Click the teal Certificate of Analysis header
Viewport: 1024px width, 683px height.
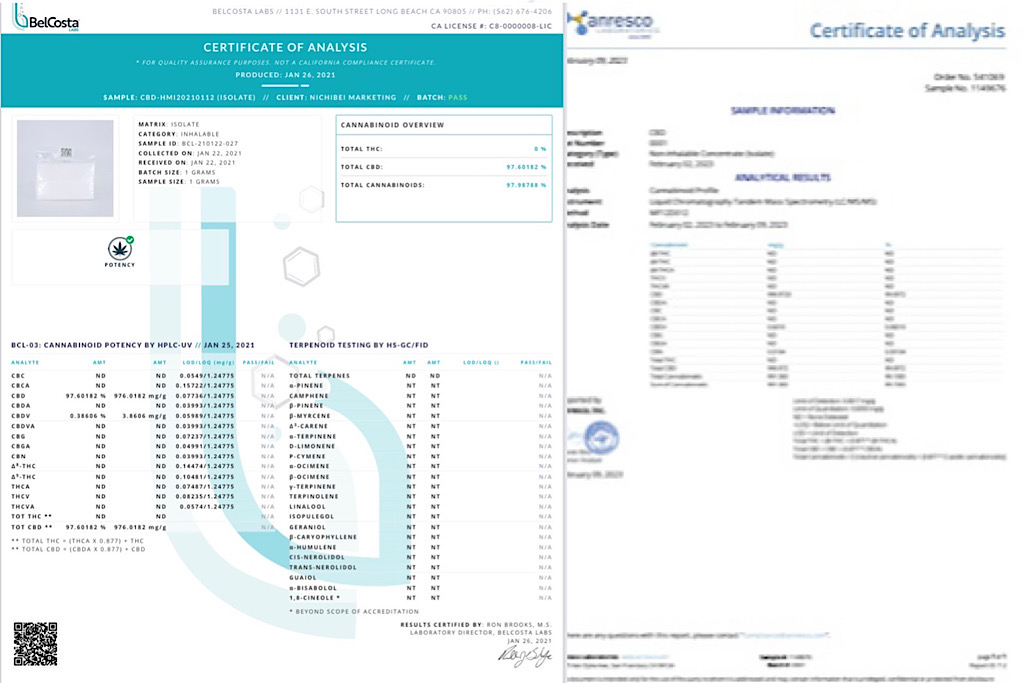pyautogui.click(x=285, y=47)
